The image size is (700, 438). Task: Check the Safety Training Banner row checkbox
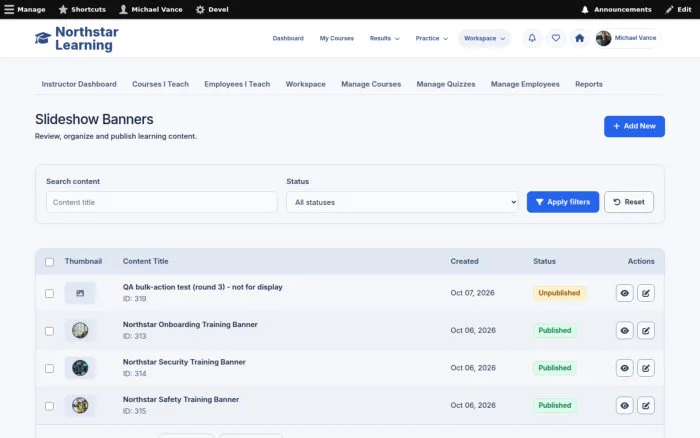(50, 406)
